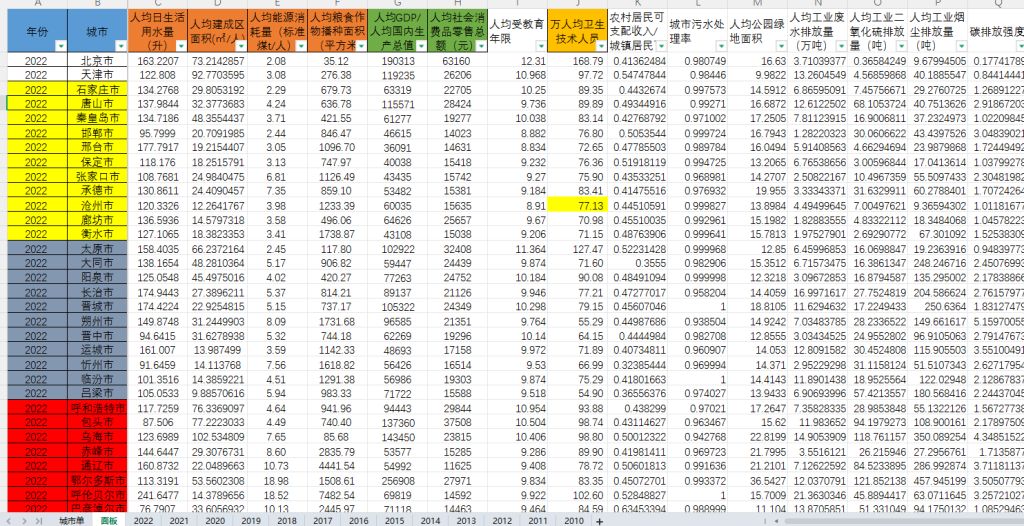Select the city cell 张家口市
Image resolution: width=1024 pixels, height=526 pixels.
coord(97,176)
